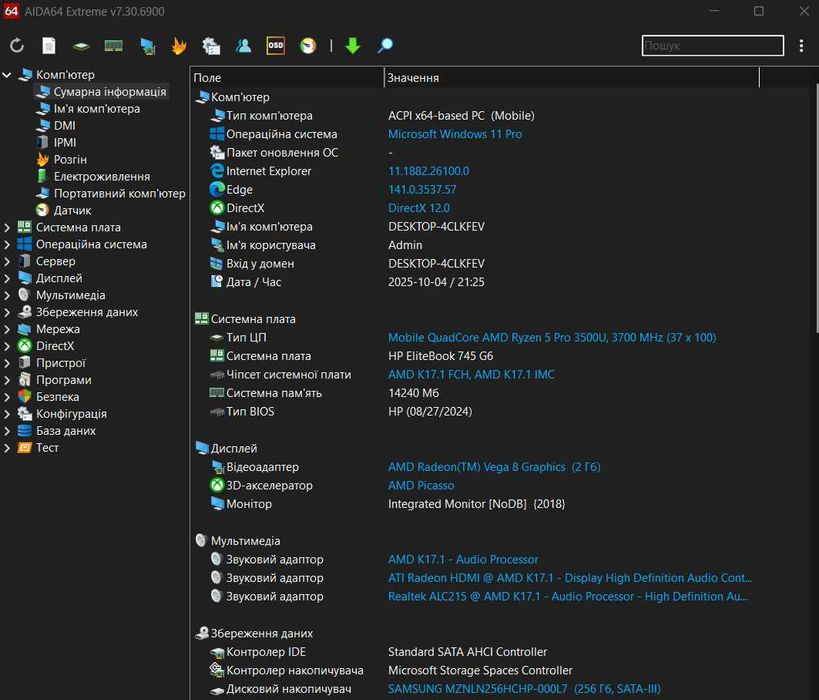Select Безпека in the left tree
The width and height of the screenshot is (819, 700).
(57, 397)
